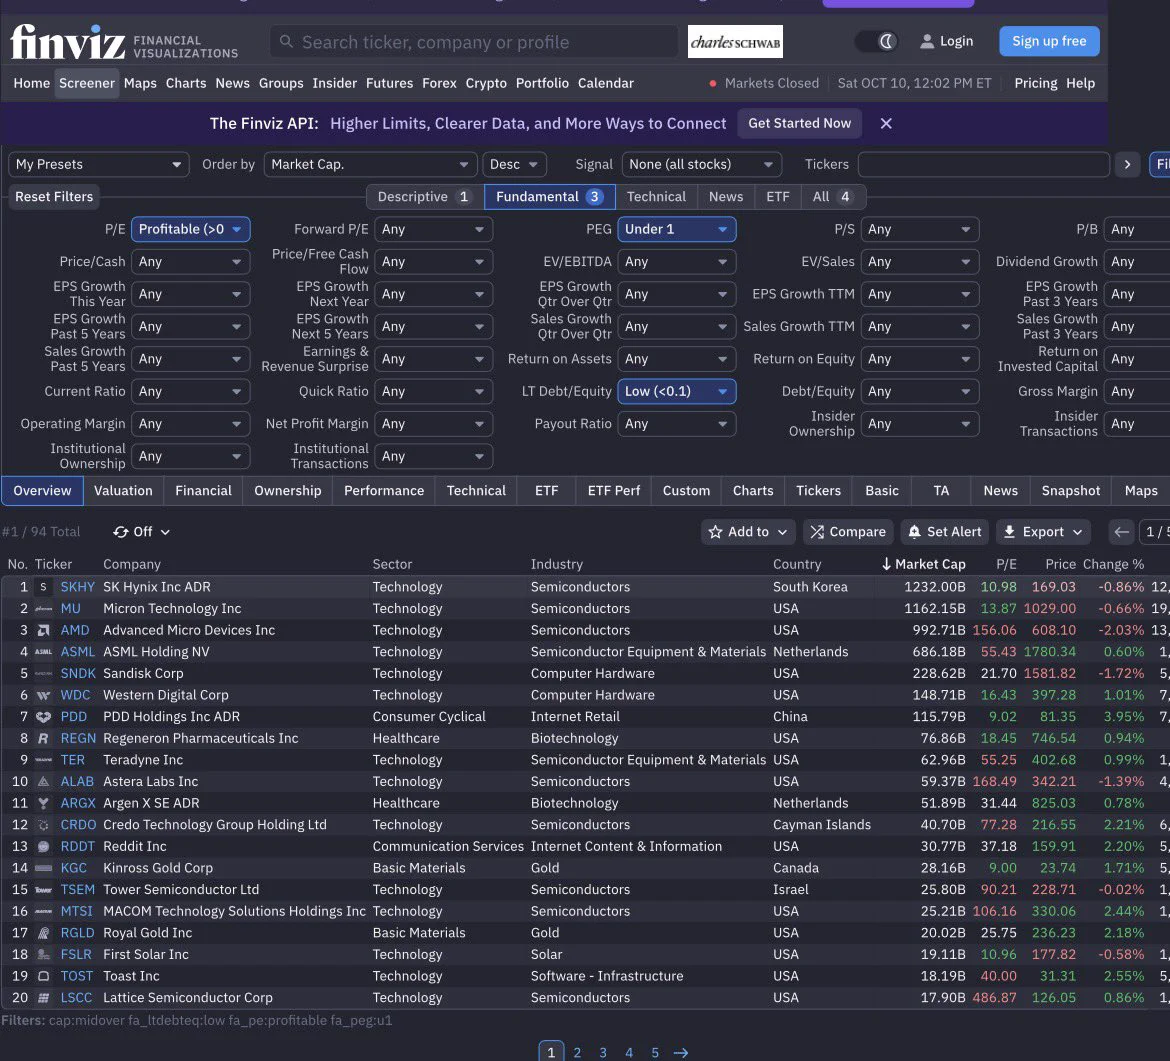Viewport: 1170px width, 1061px height.
Task: Open the Financial view tab
Action: (x=203, y=491)
